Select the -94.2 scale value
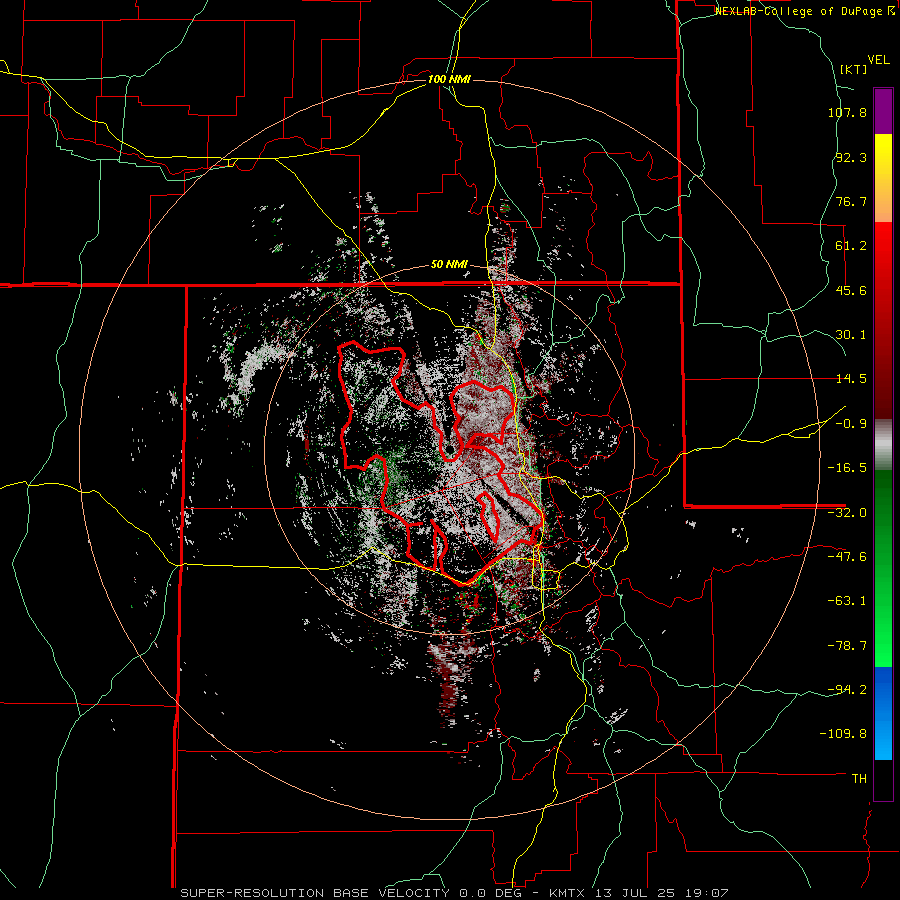Viewport: 900px width, 900px height. (x=847, y=690)
